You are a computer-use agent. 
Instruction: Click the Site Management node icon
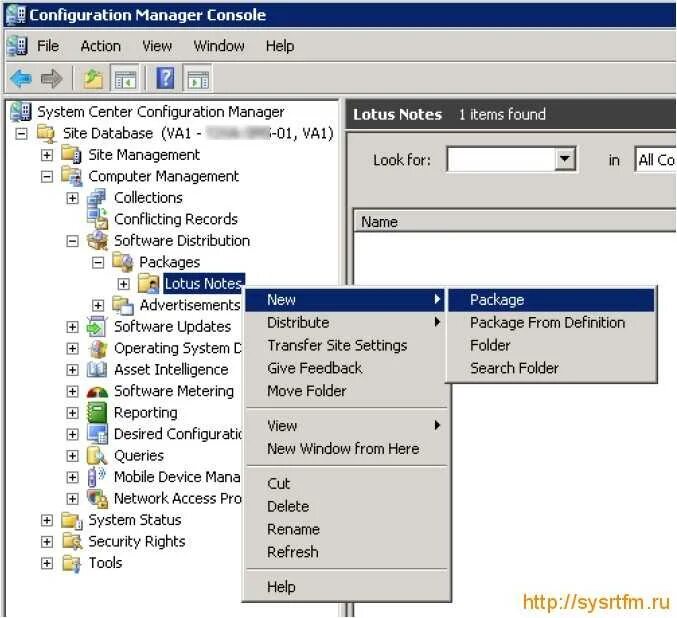pyautogui.click(x=71, y=155)
